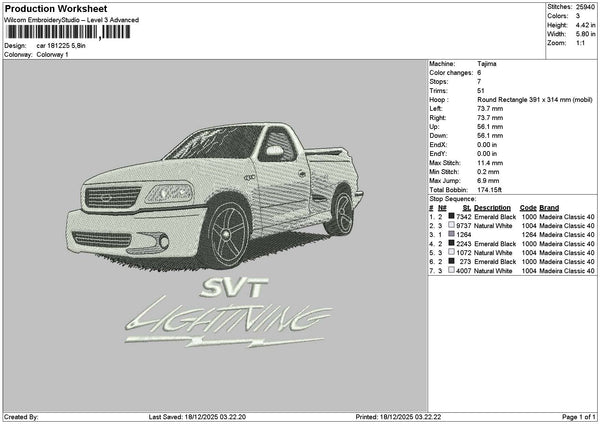Click the white swatch for stop 2 (9737 stitches)
The image size is (600, 424).
[452, 225]
